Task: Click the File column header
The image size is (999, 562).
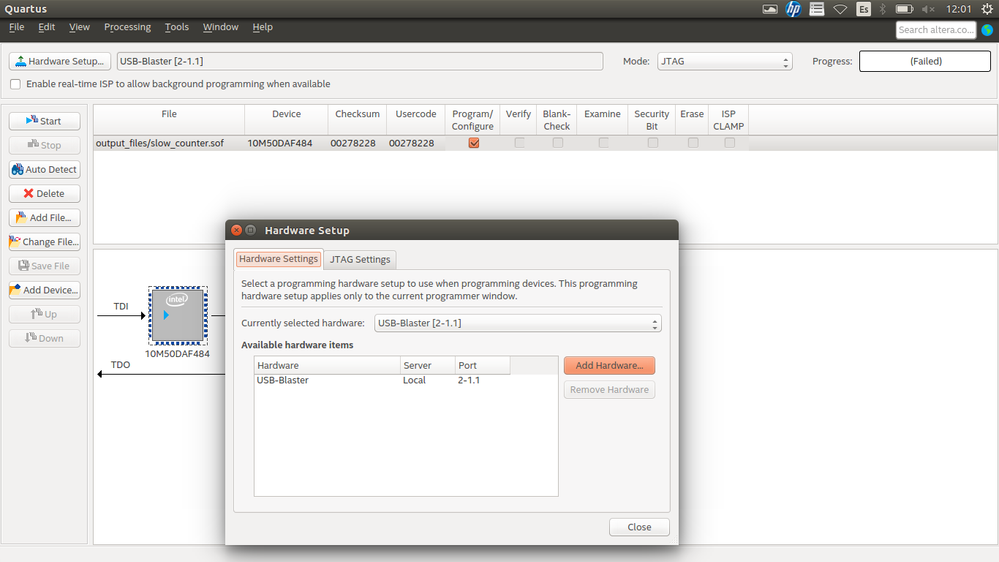Action: (169, 120)
